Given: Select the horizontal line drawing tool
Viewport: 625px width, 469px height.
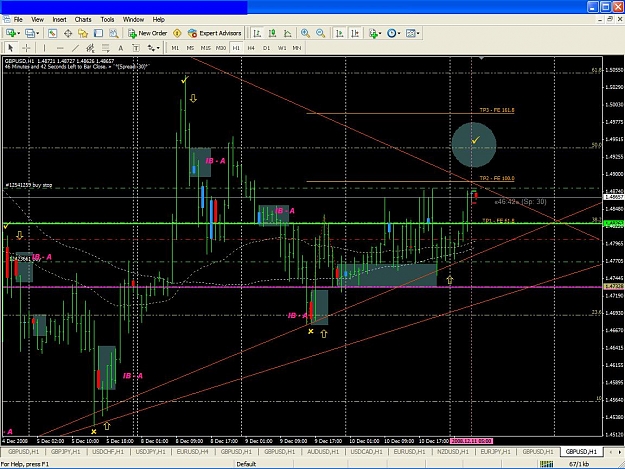Looking at the screenshot, I should pyautogui.click(x=60, y=48).
